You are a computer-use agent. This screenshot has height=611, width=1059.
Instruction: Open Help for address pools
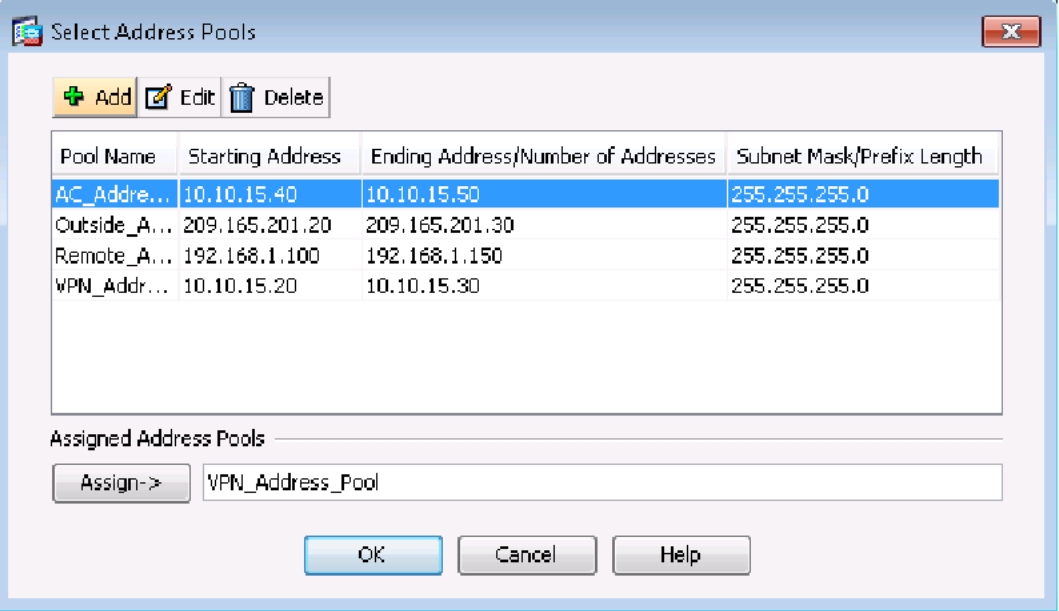pyautogui.click(x=680, y=555)
